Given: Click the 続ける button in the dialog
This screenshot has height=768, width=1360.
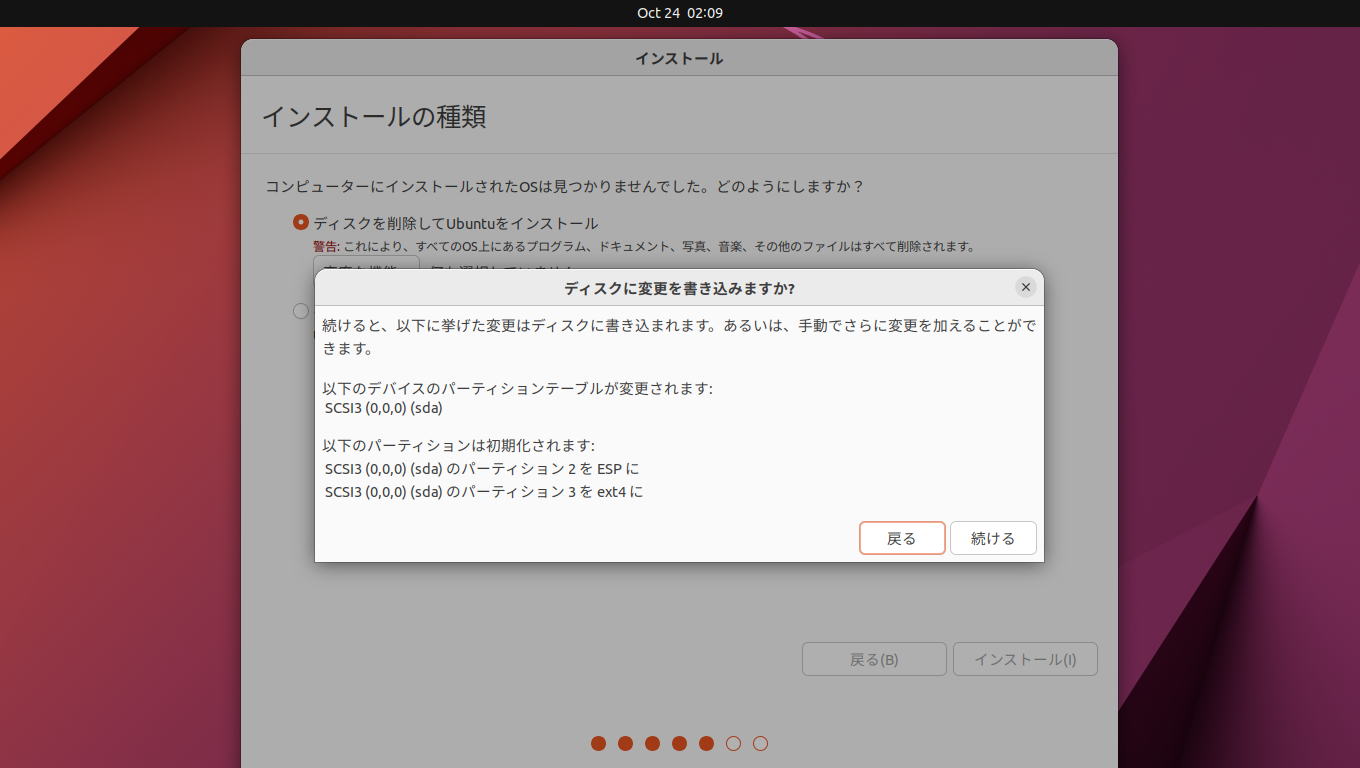Looking at the screenshot, I should point(993,538).
